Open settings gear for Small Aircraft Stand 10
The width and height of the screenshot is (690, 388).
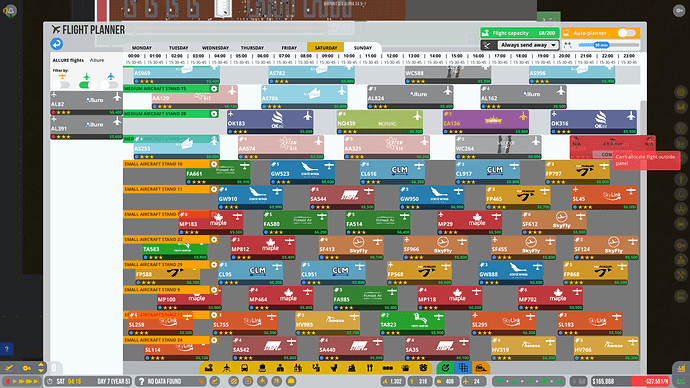click(x=214, y=164)
